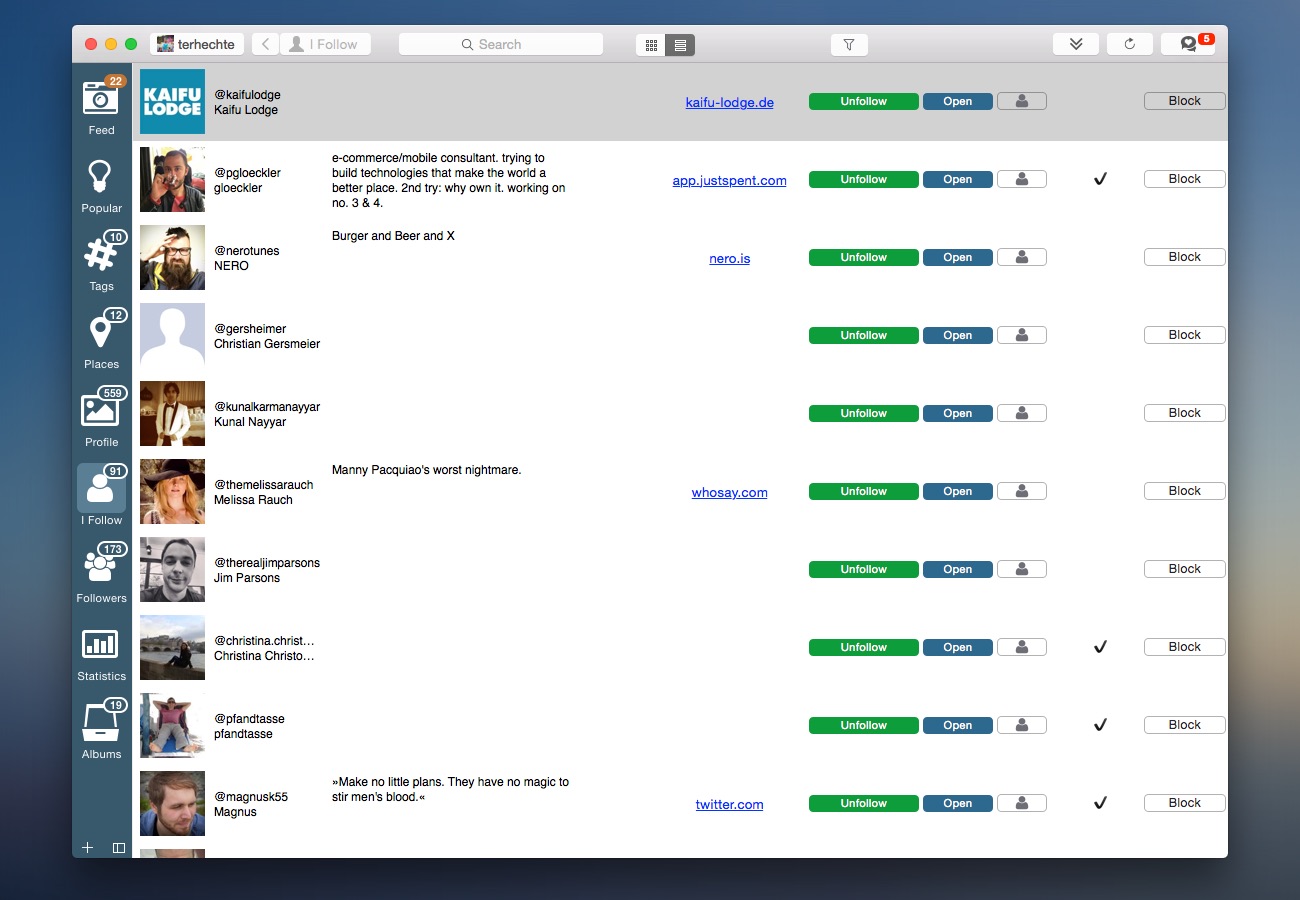Open the Followers section
This screenshot has width=1300, height=900.
(101, 573)
